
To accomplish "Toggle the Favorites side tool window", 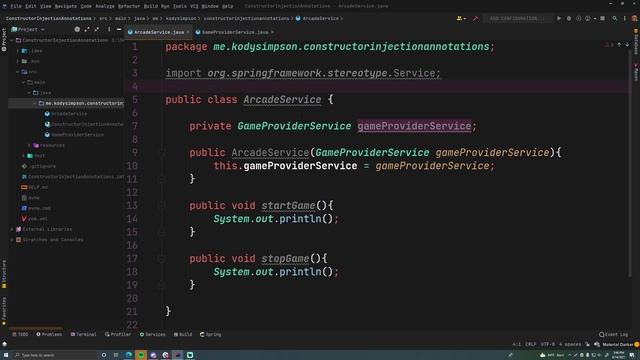I will 4,311.
